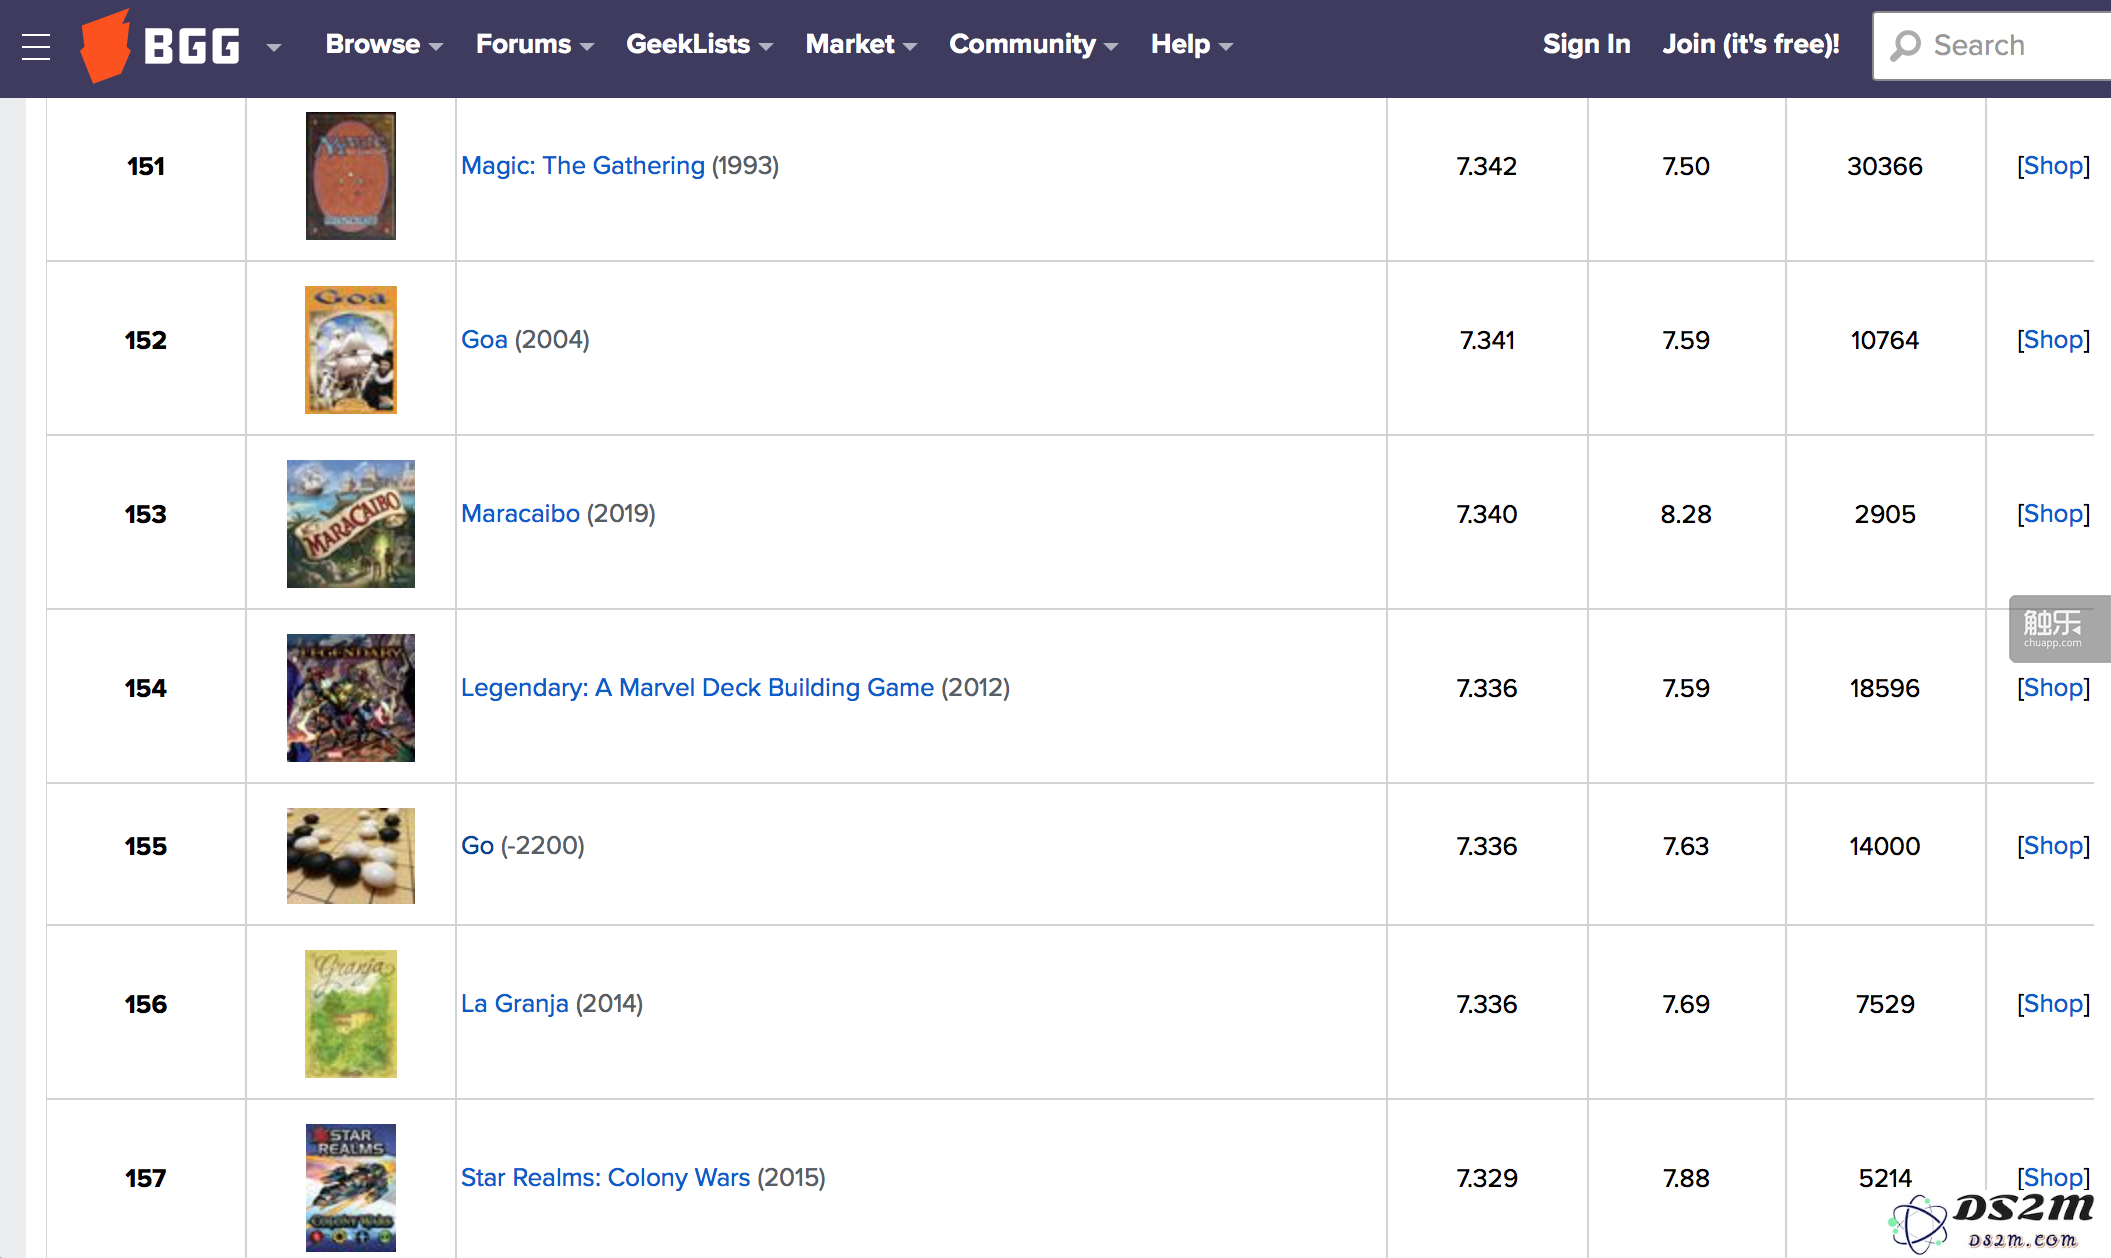Screen dimensions: 2111x1258
Task: Click voter count 30366
Action: (1885, 166)
